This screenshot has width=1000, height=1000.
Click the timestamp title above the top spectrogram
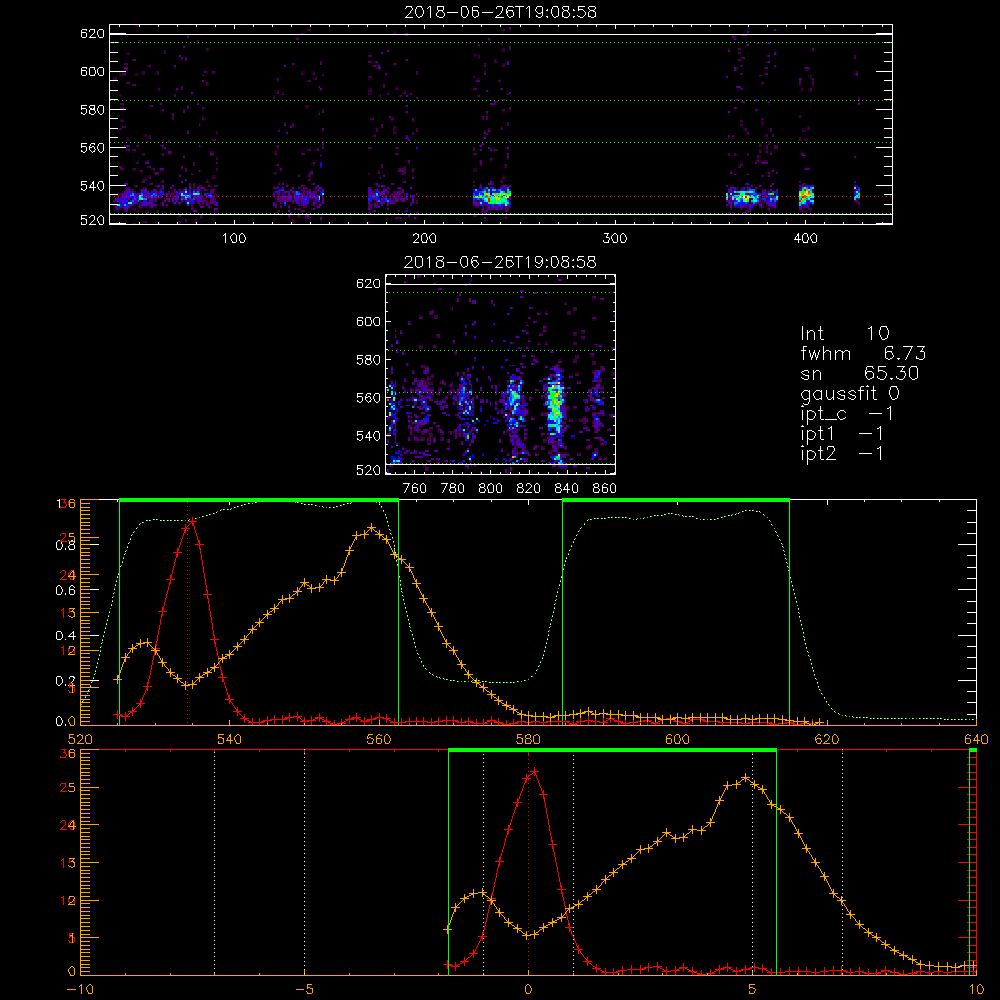(x=500, y=12)
